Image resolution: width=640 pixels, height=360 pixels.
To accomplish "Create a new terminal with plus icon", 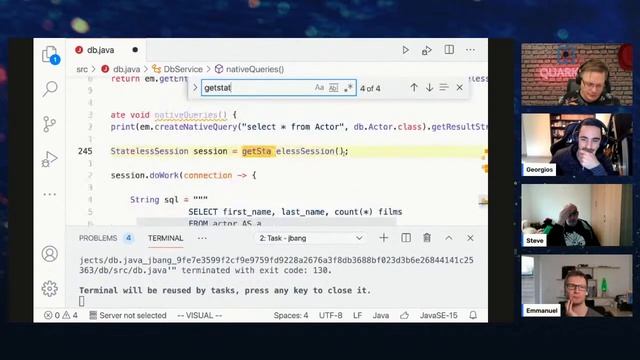I will pos(384,238).
